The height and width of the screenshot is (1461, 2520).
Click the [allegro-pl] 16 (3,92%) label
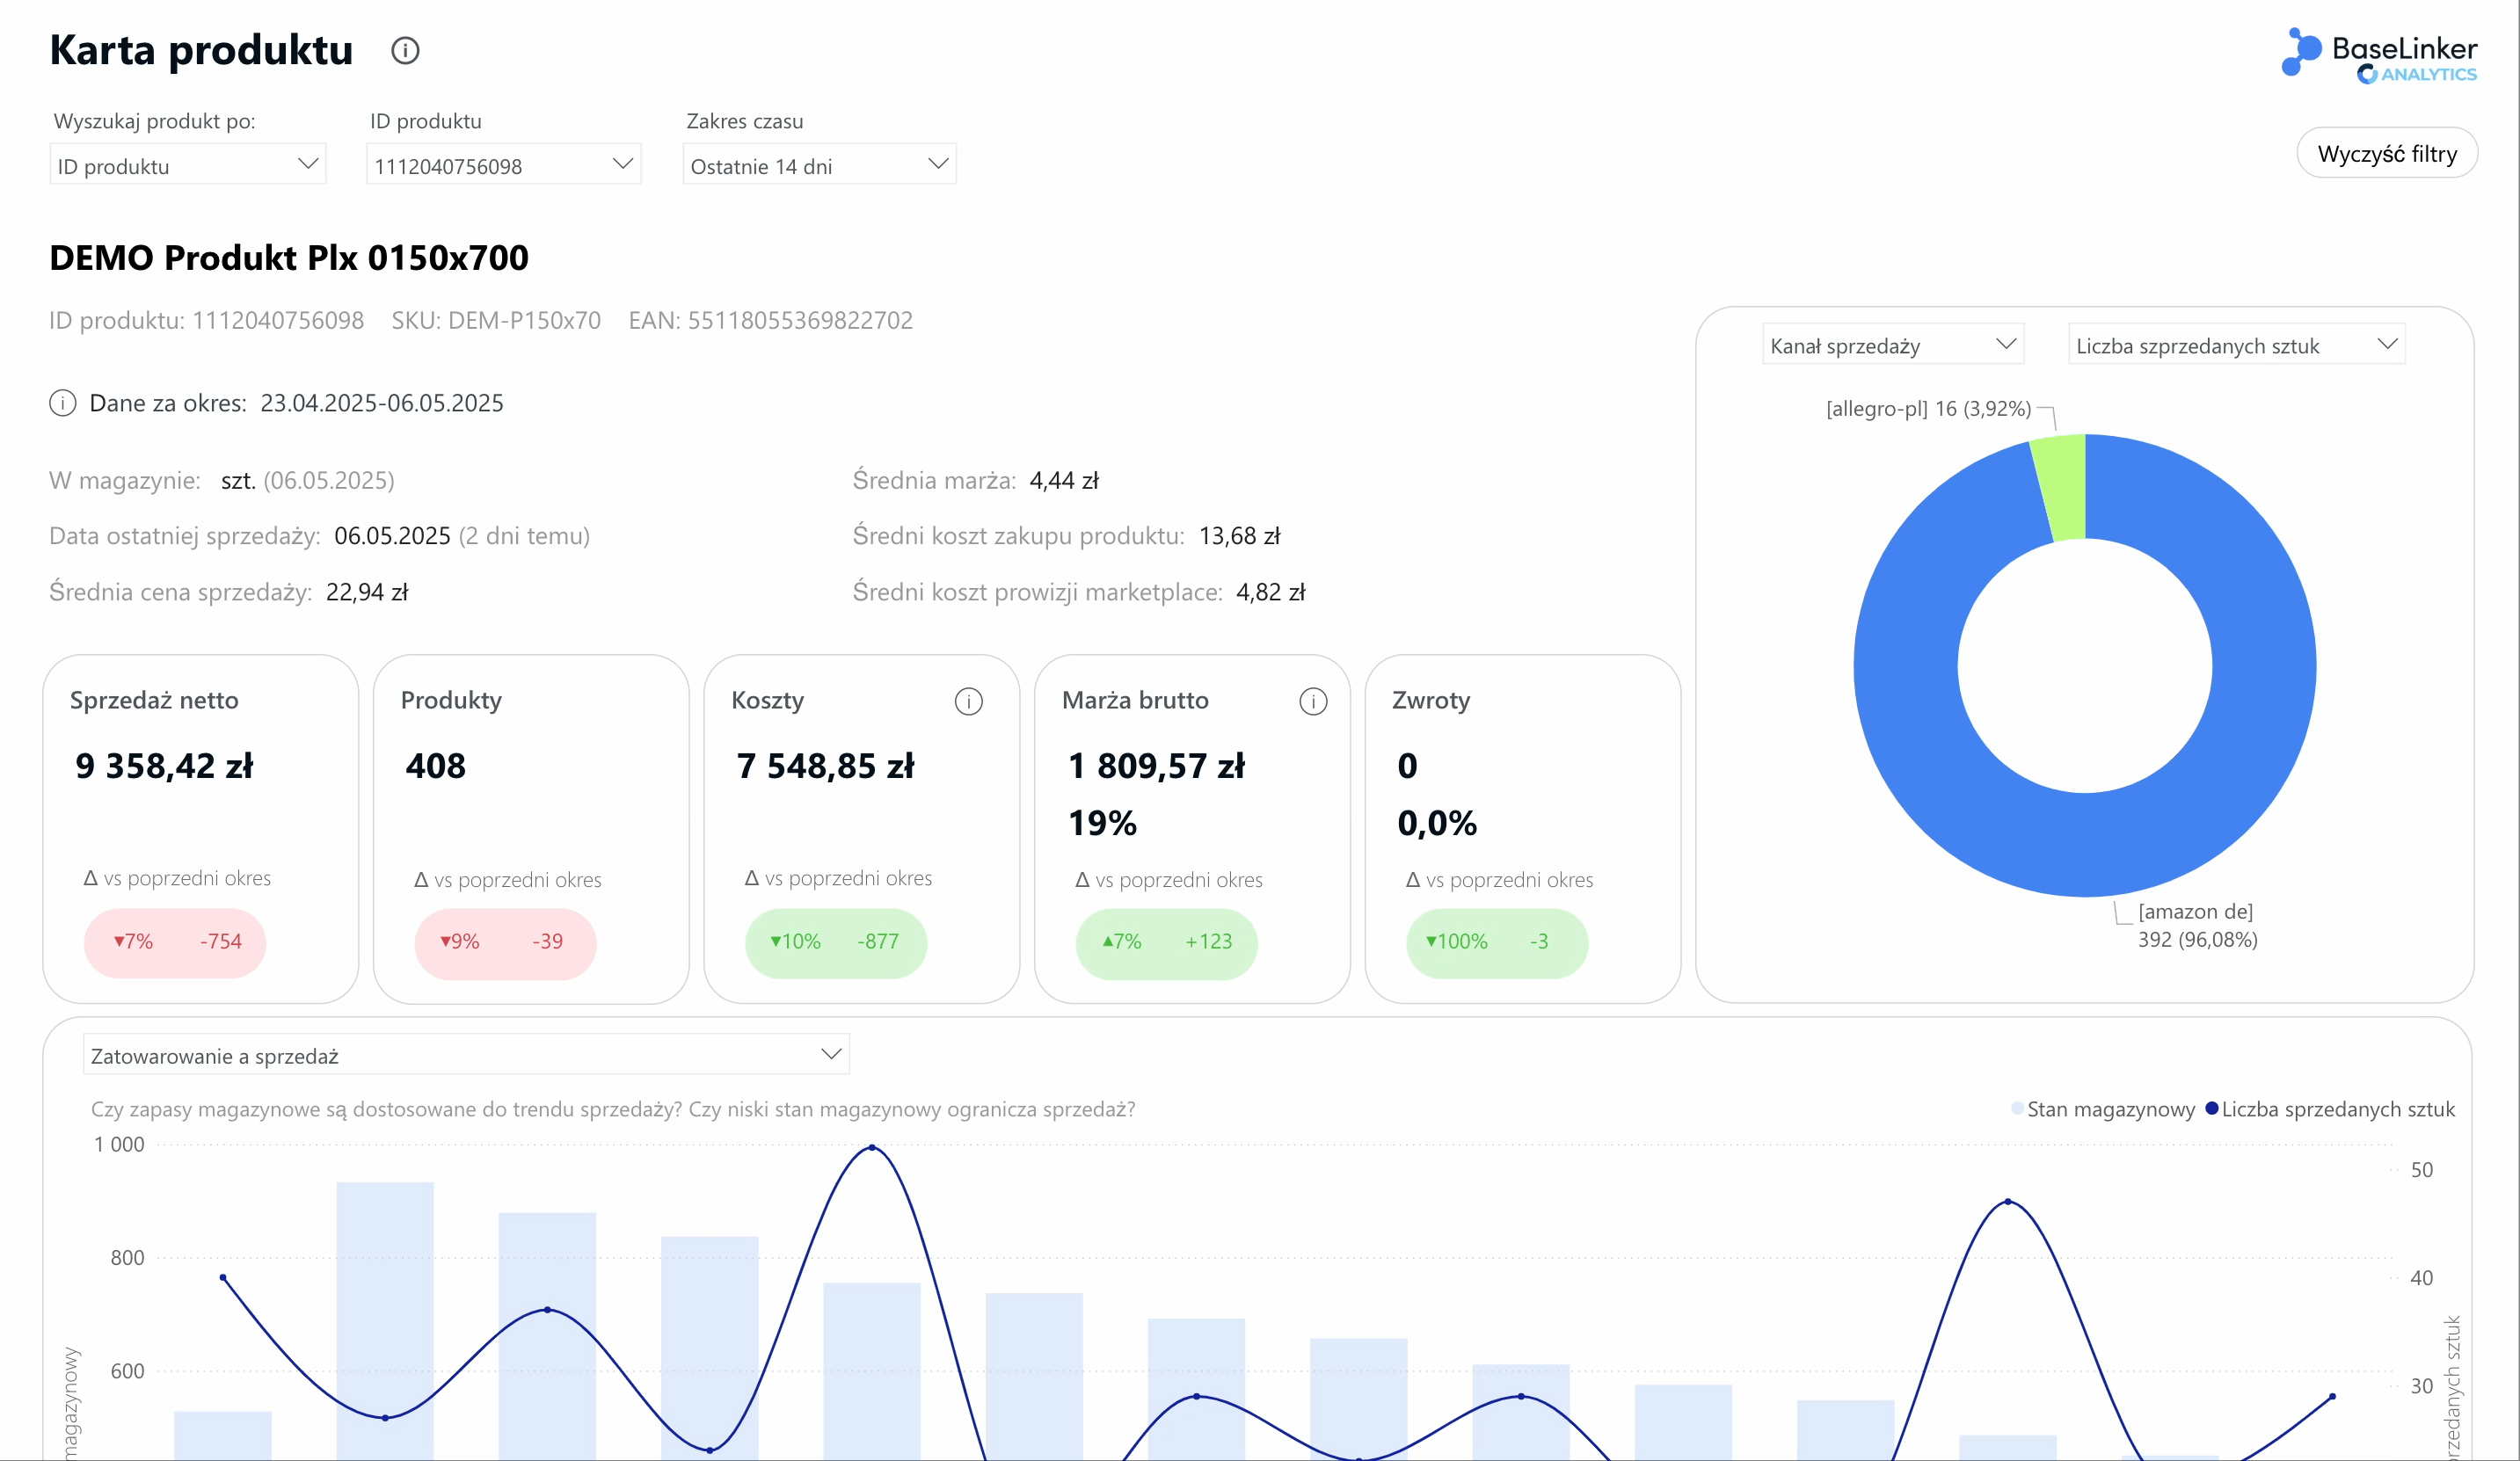coord(1928,408)
